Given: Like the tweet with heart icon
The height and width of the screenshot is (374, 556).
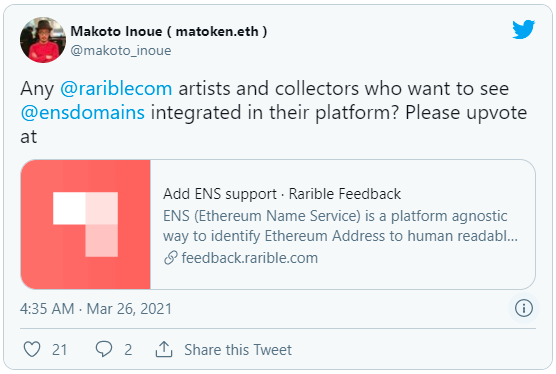Looking at the screenshot, I should coord(32,349).
